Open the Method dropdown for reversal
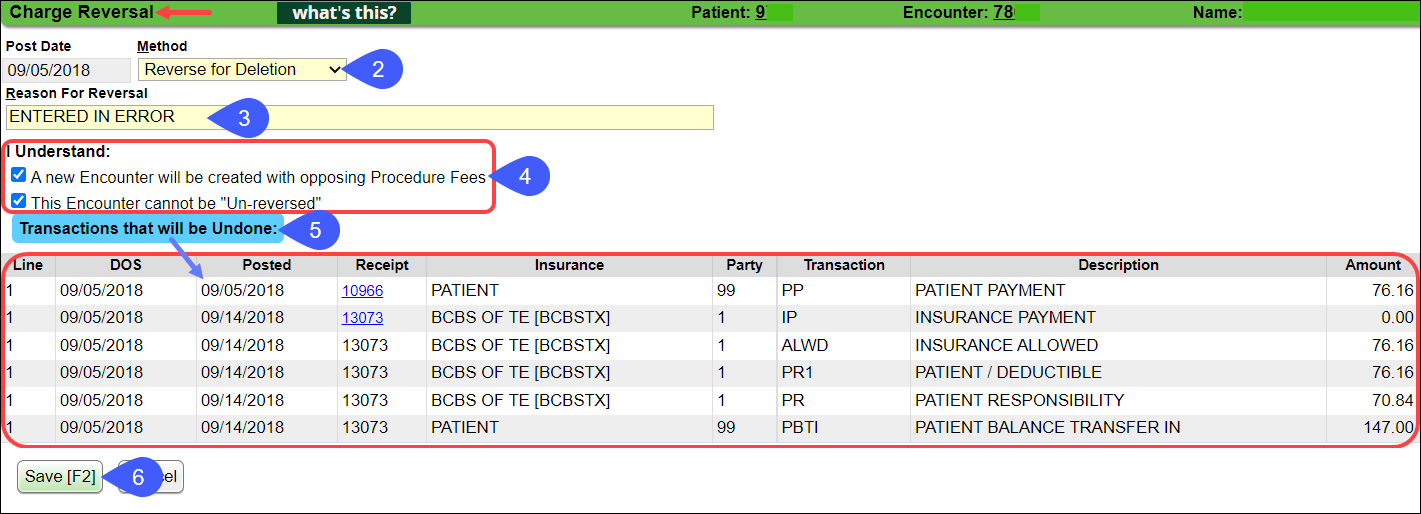The width and height of the screenshot is (1421, 514). click(242, 70)
